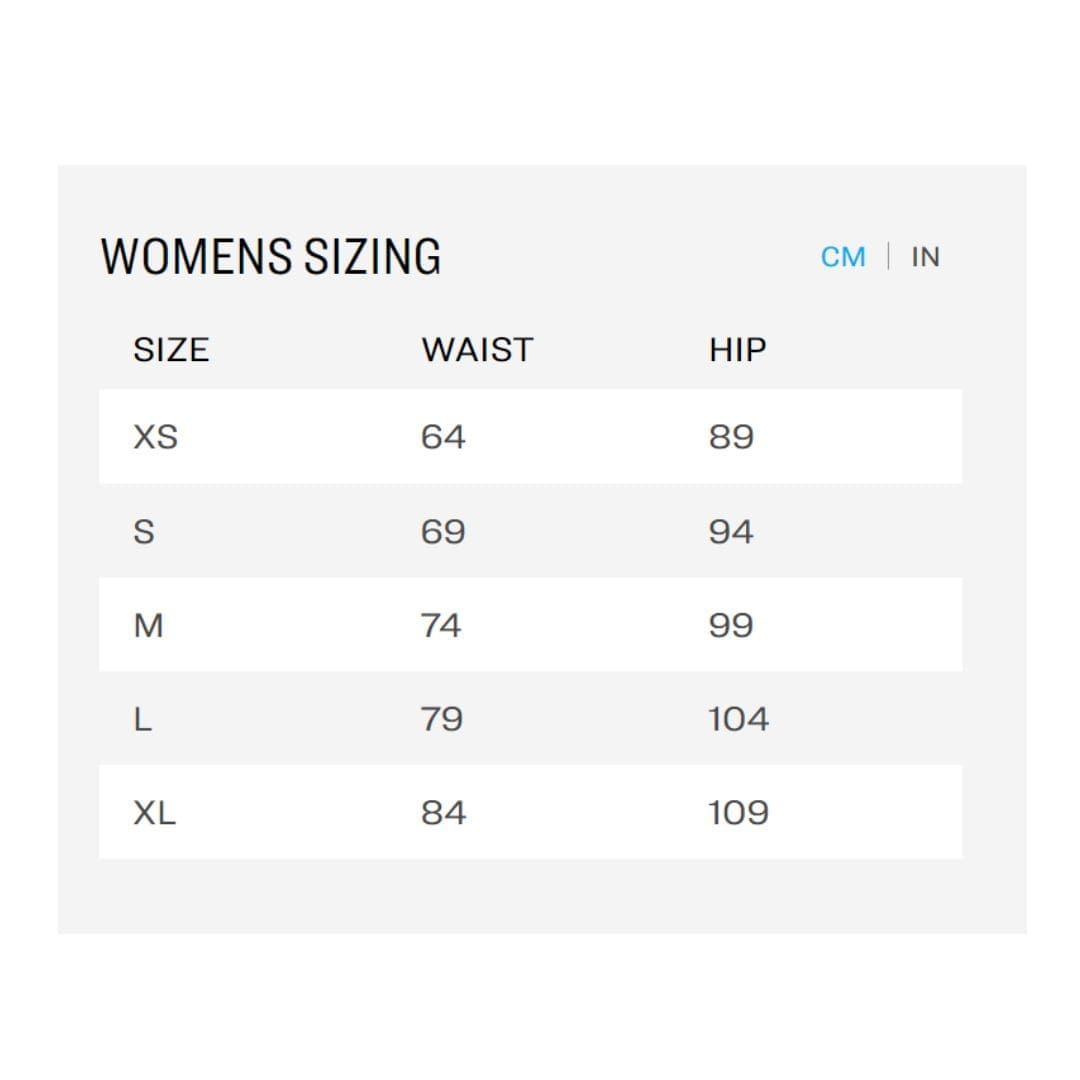Select waist value 69
This screenshot has width=1080, height=1080.
coord(443,532)
